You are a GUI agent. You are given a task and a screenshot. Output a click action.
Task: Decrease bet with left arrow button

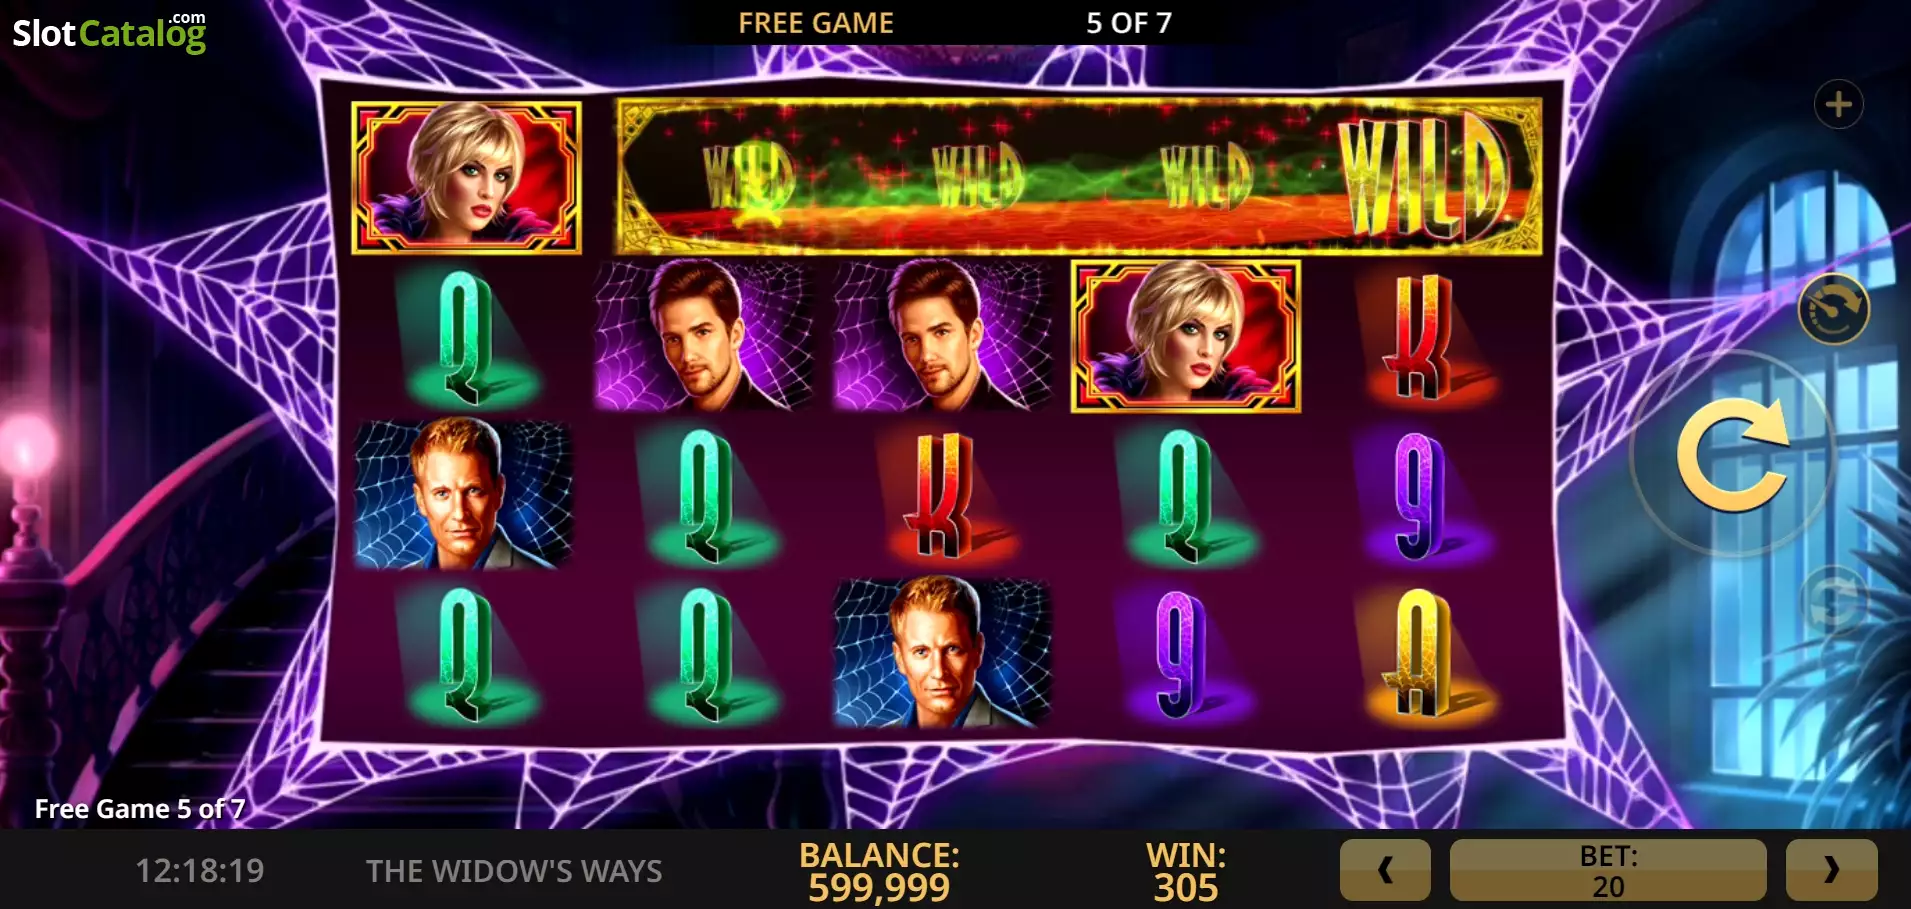click(1385, 870)
